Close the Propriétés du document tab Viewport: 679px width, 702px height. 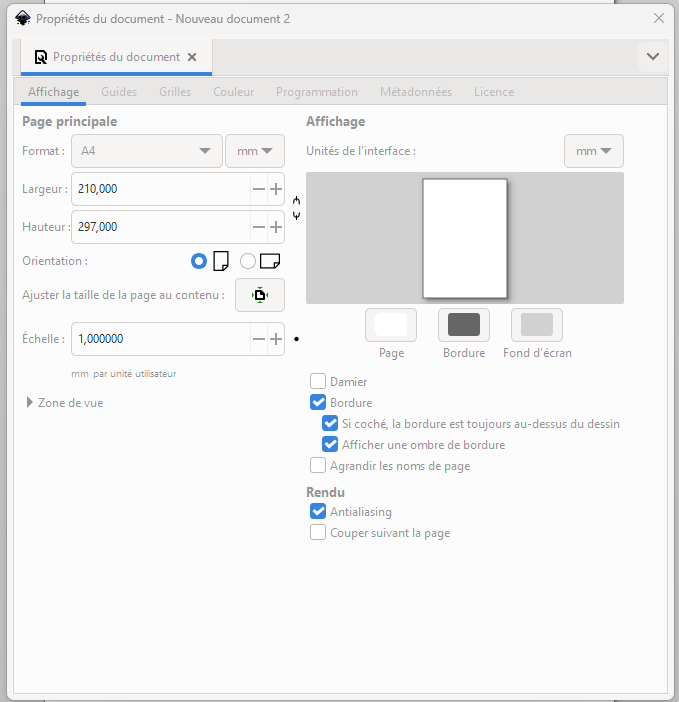point(193,57)
